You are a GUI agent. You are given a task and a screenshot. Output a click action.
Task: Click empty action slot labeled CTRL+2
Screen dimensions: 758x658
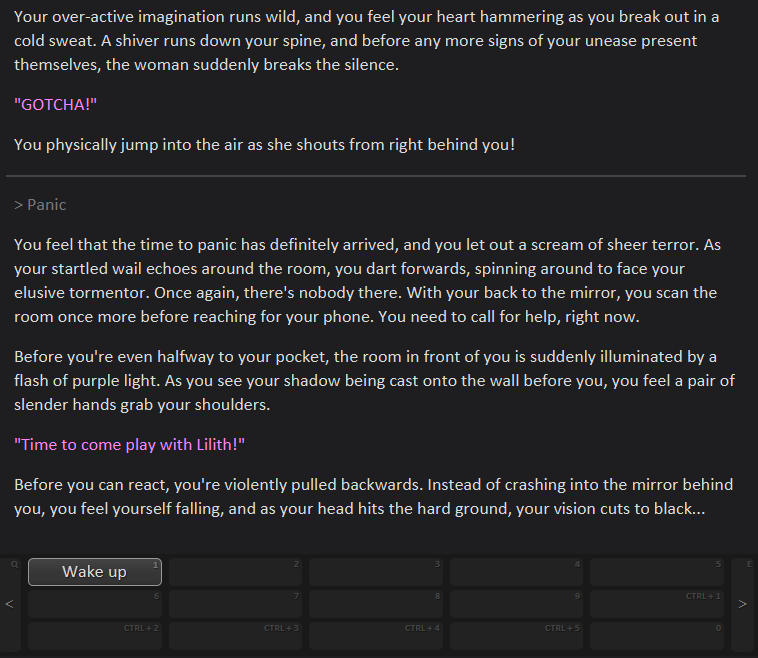[x=95, y=636]
